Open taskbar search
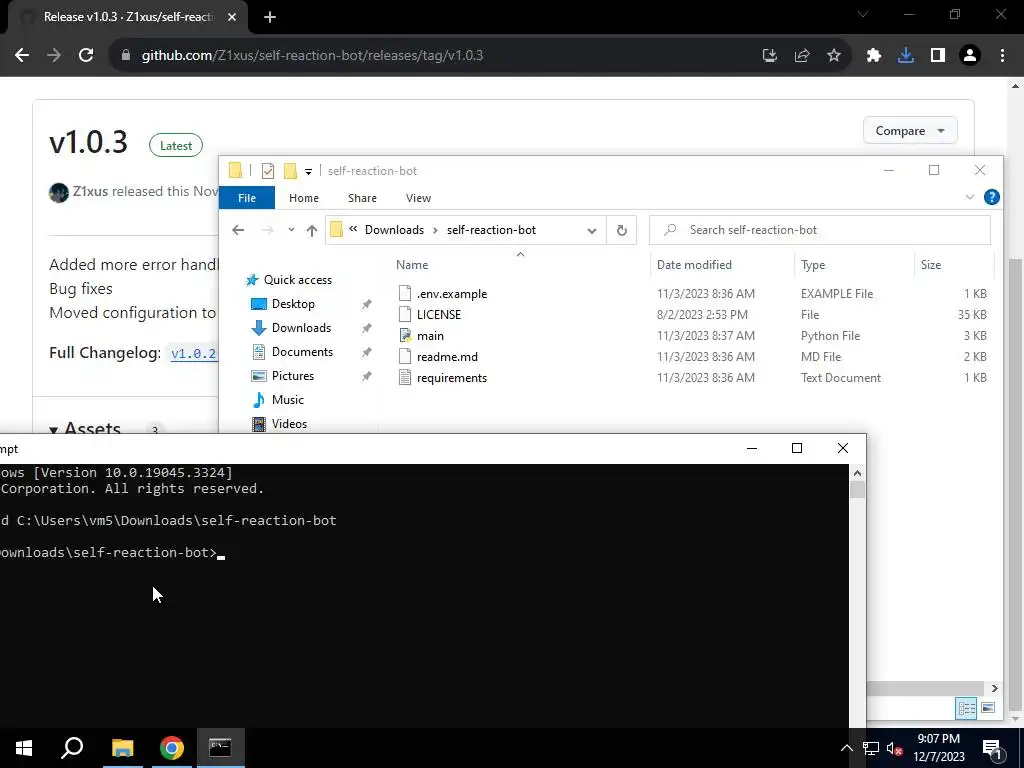Image resolution: width=1024 pixels, height=768 pixels. tap(72, 748)
